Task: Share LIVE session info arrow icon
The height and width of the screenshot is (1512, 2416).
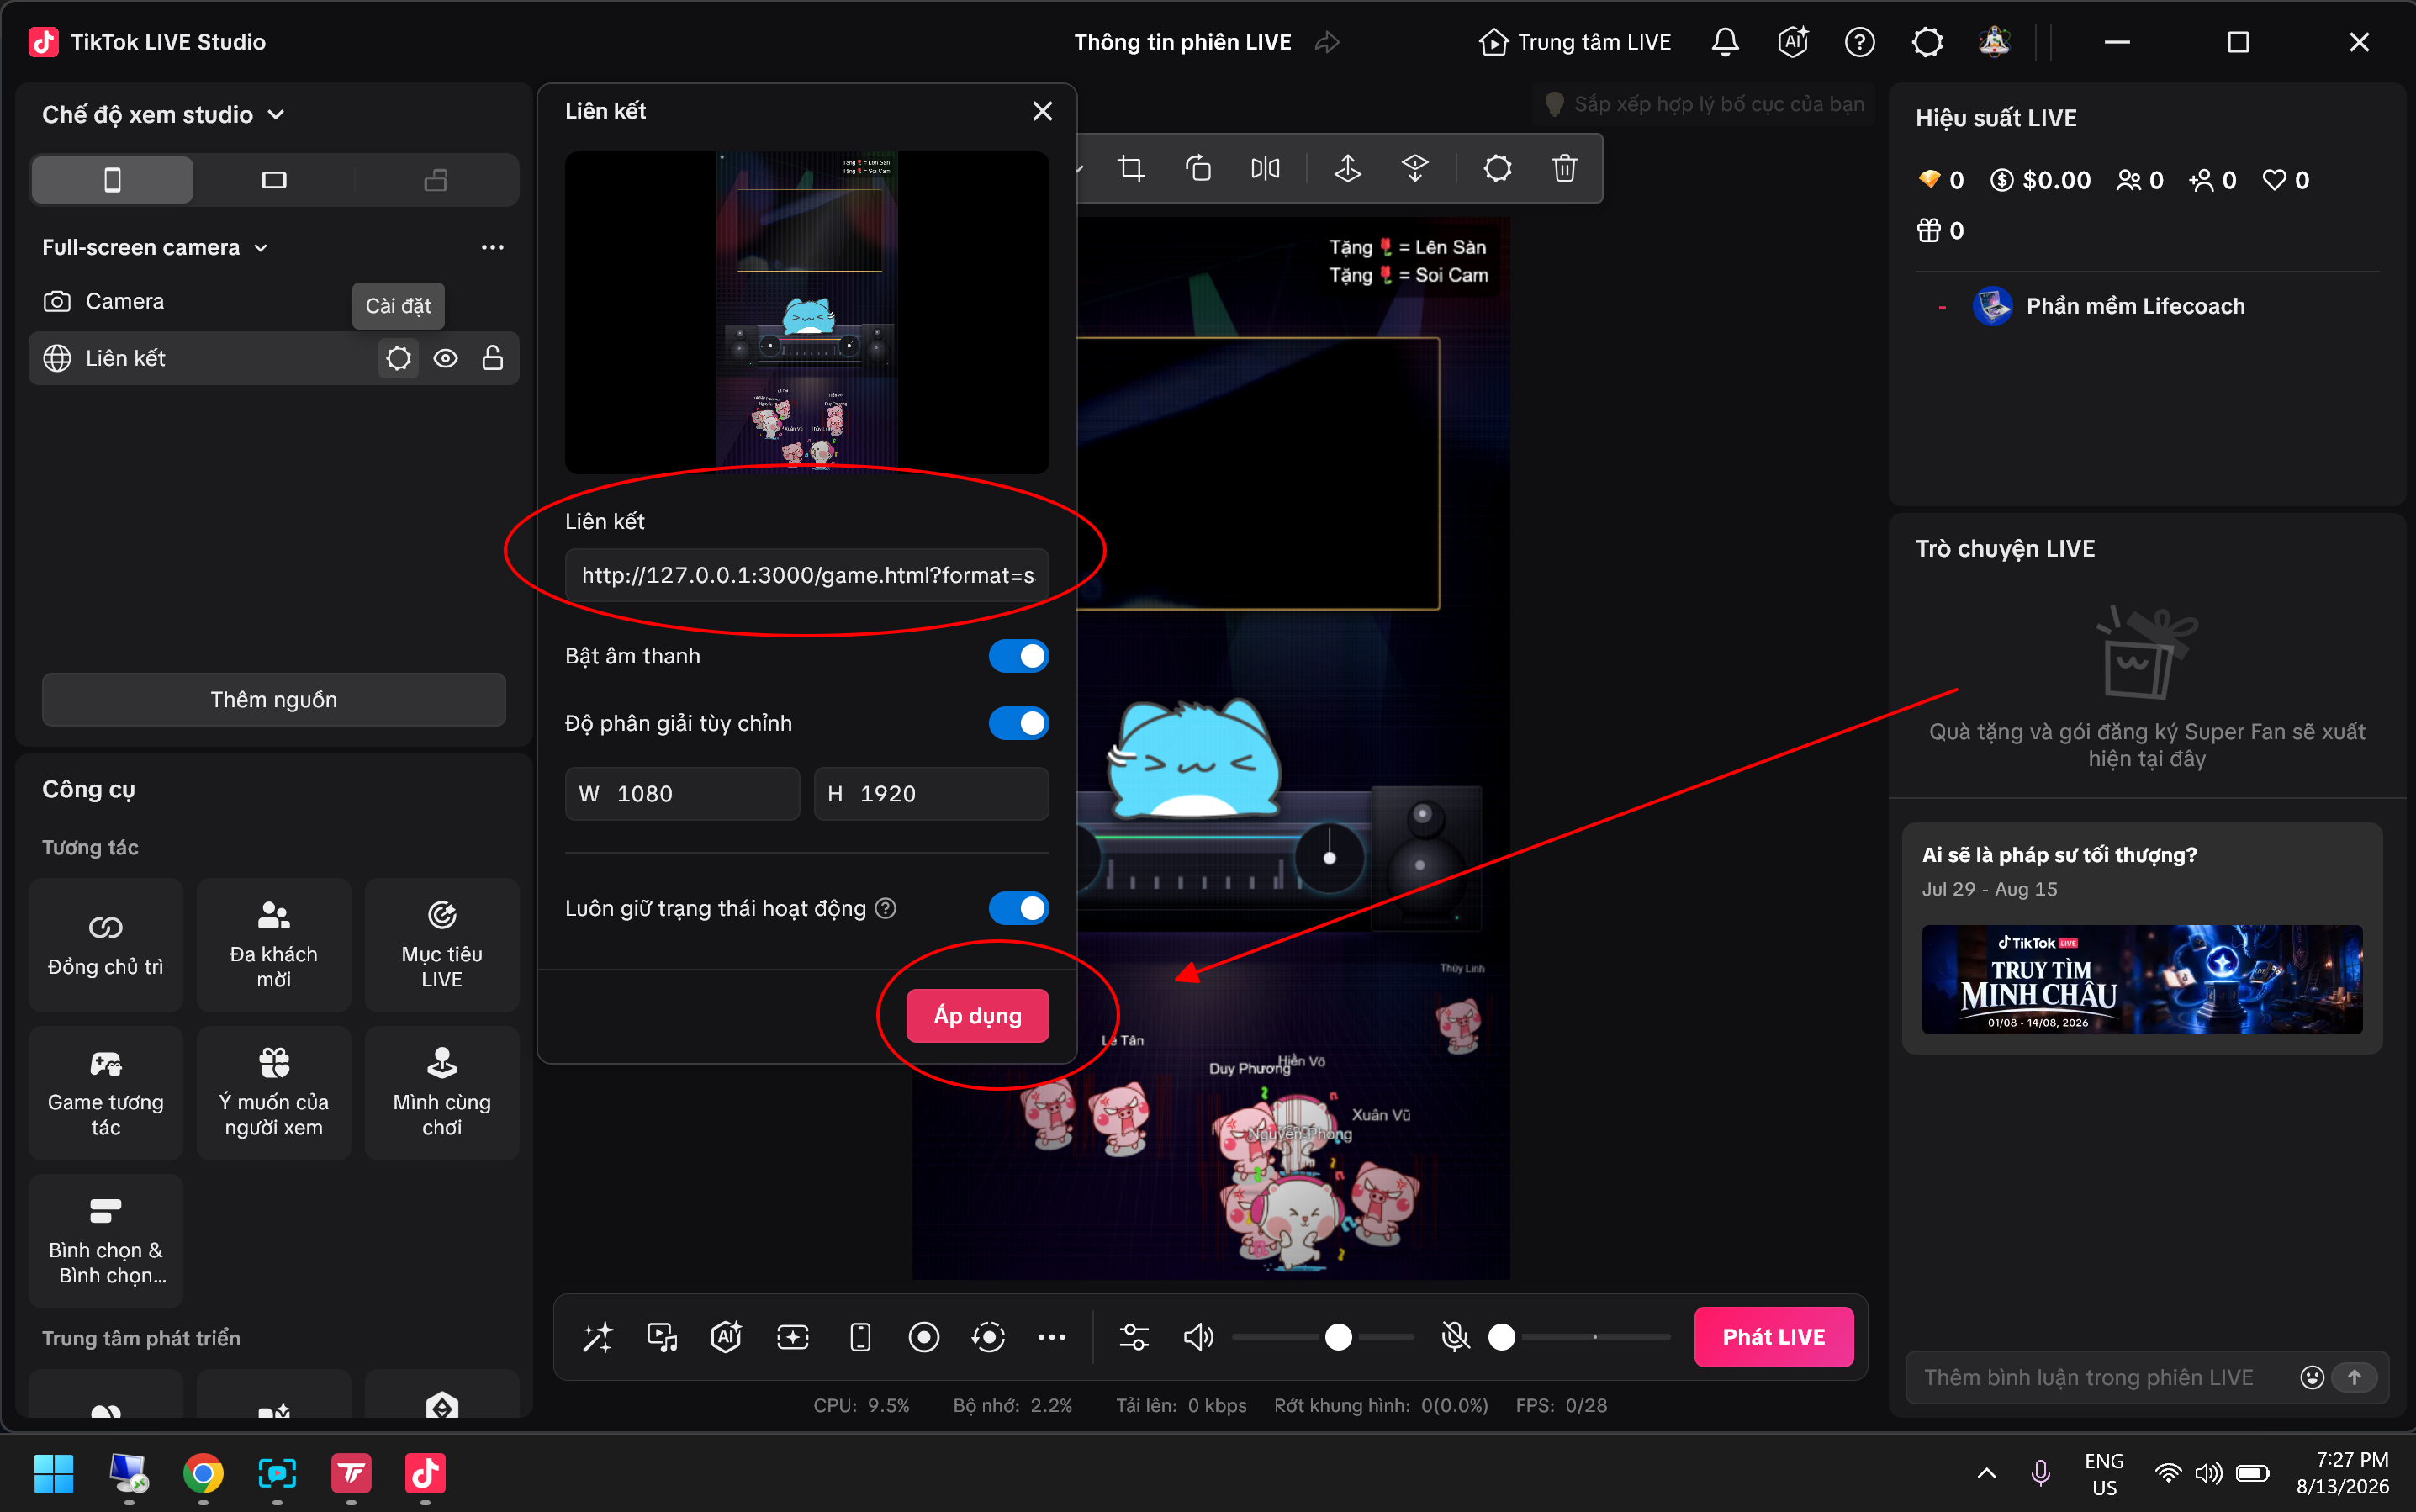Action: pos(1327,42)
